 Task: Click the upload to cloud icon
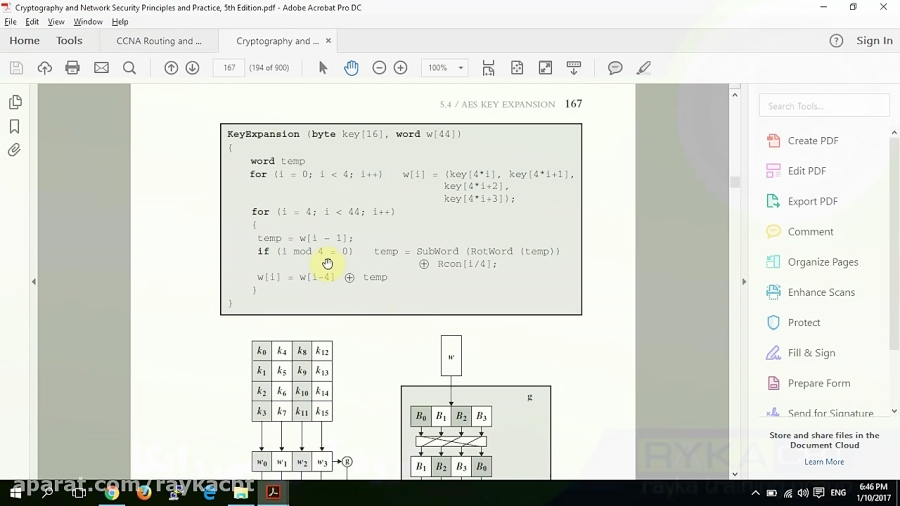(44, 68)
